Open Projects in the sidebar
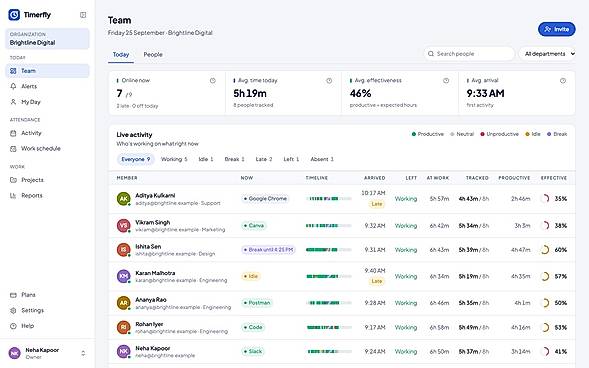589x368 pixels. coord(47,180)
